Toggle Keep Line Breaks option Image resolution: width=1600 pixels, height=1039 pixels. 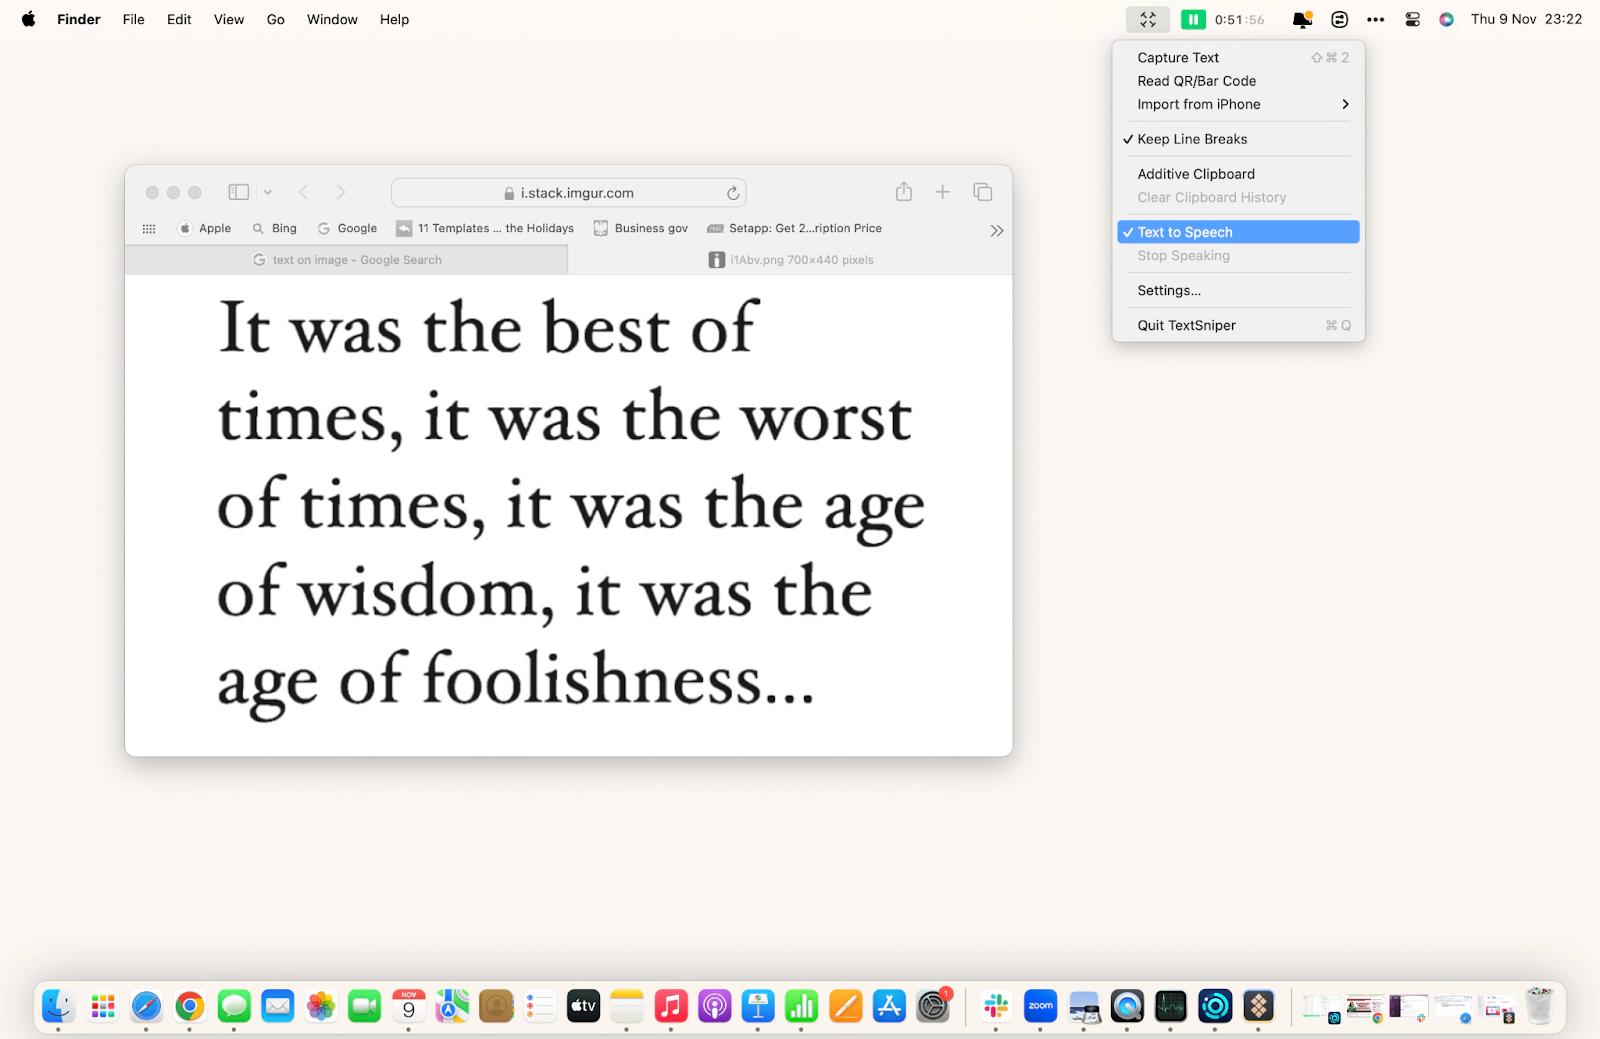[1238, 139]
